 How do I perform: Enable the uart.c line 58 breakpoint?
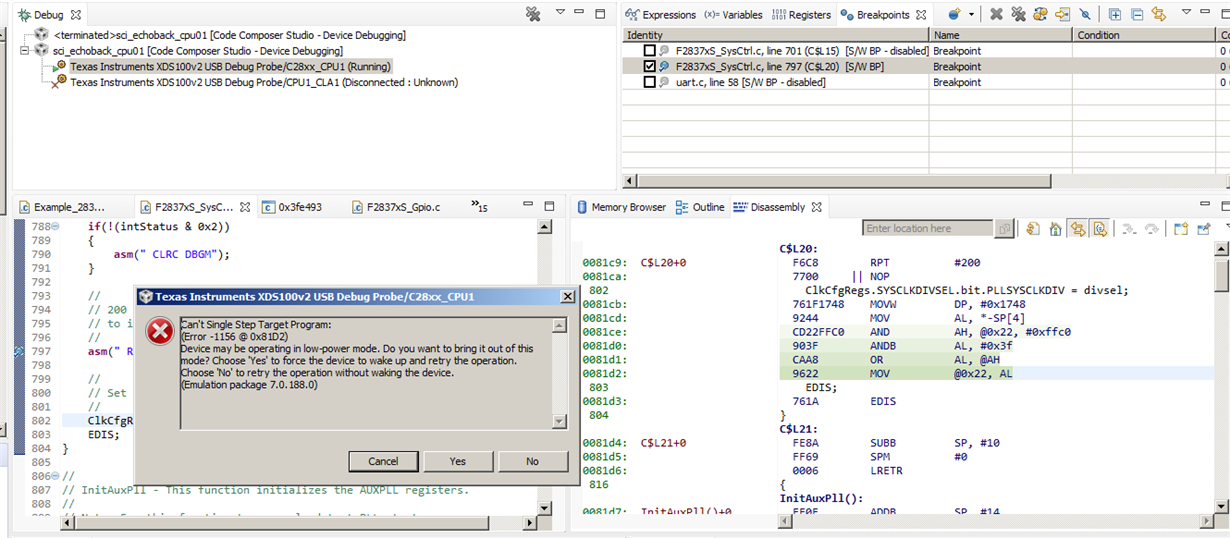(x=649, y=82)
